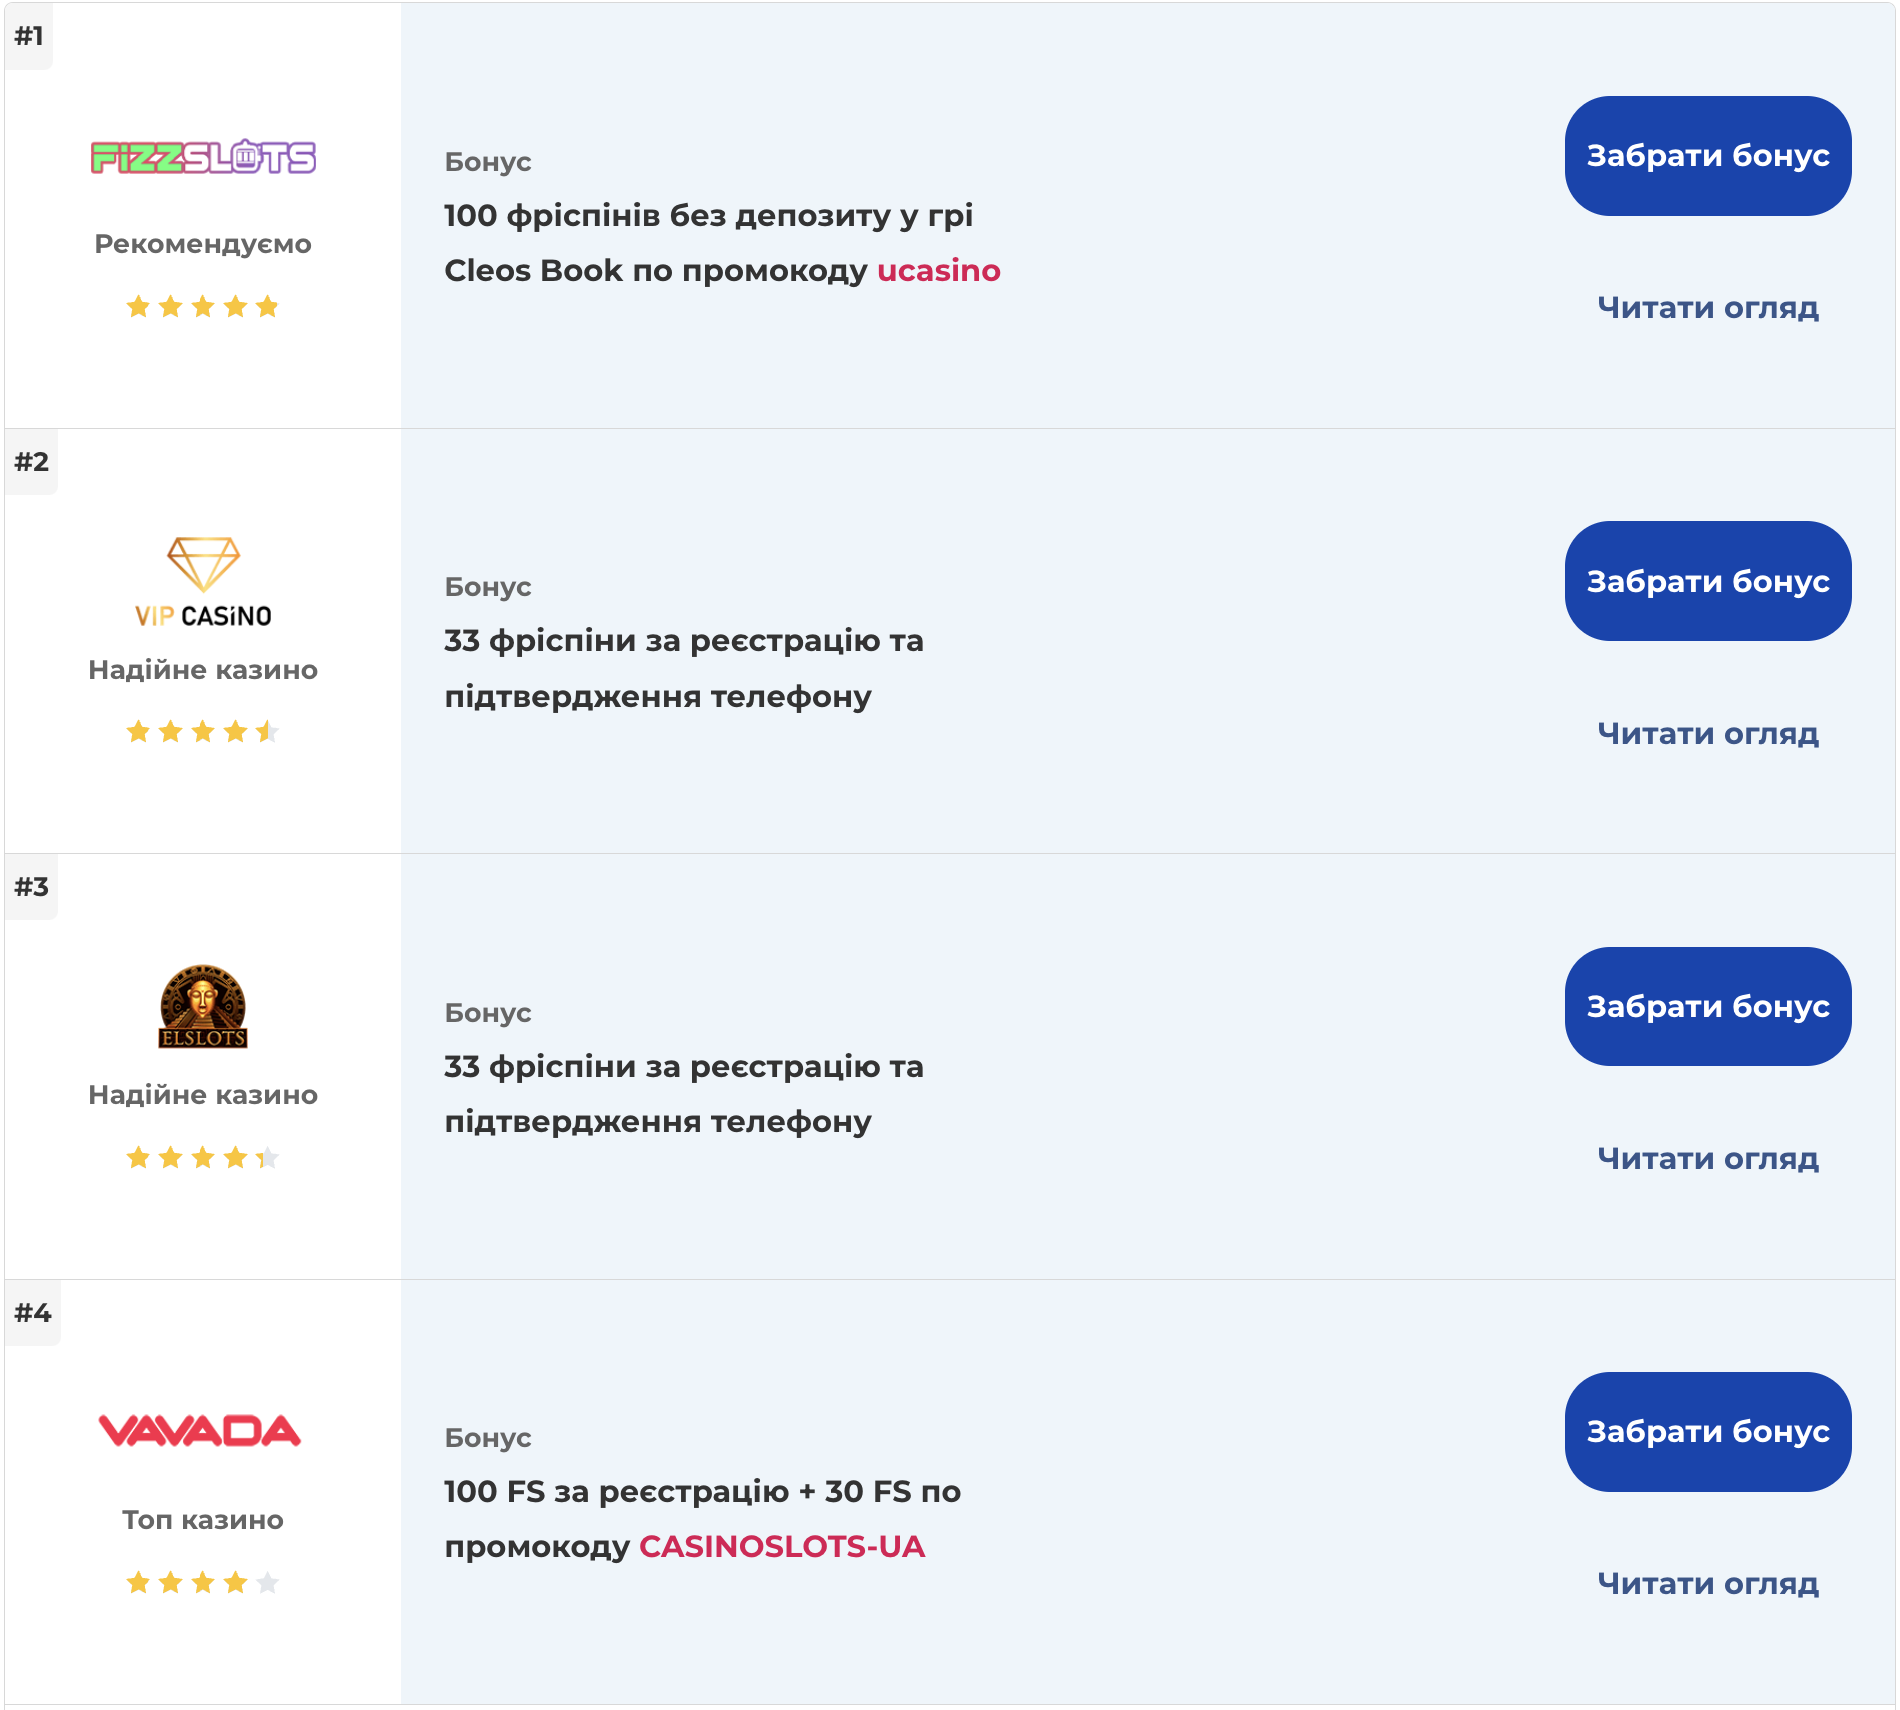1900x1710 pixels.
Task: Click the Vavada red logo
Action: coord(200,1431)
